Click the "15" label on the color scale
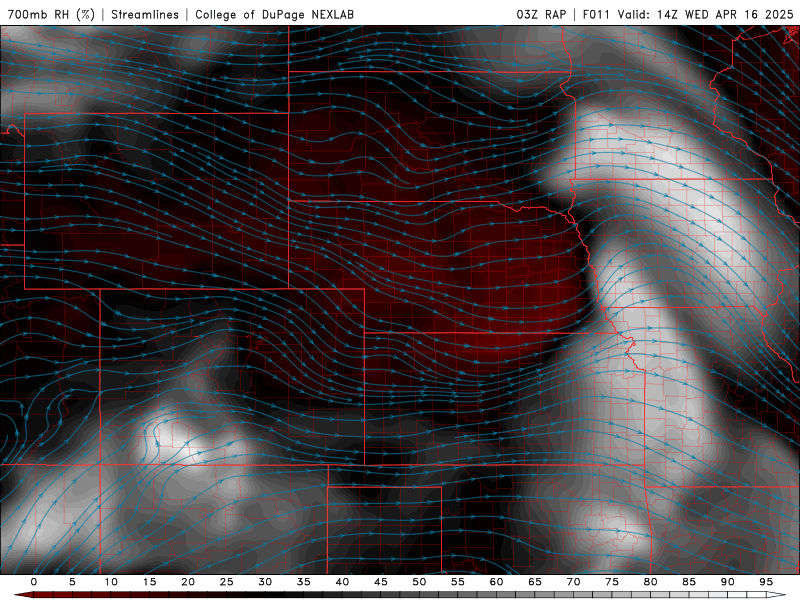Image resolution: width=800 pixels, height=600 pixels. tap(149, 582)
